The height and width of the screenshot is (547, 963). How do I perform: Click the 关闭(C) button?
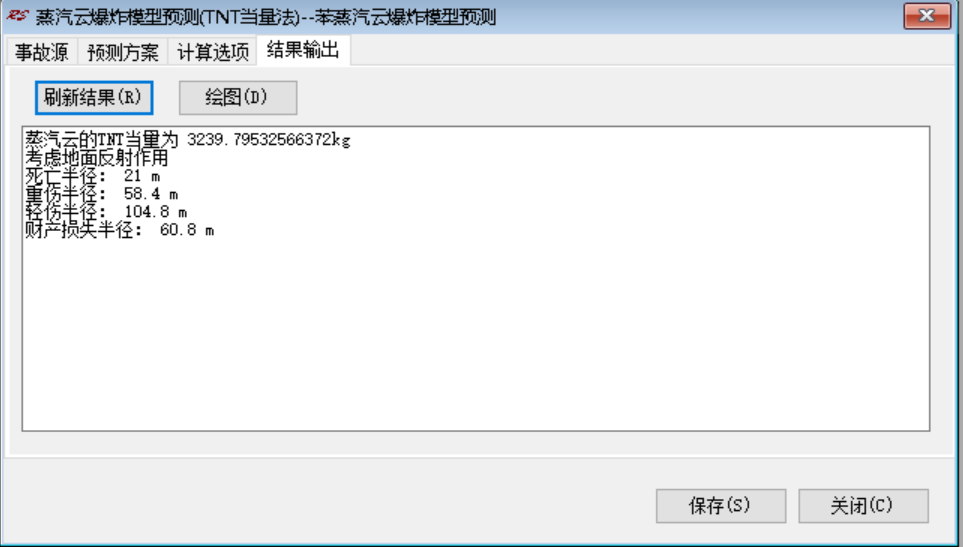[x=863, y=506]
